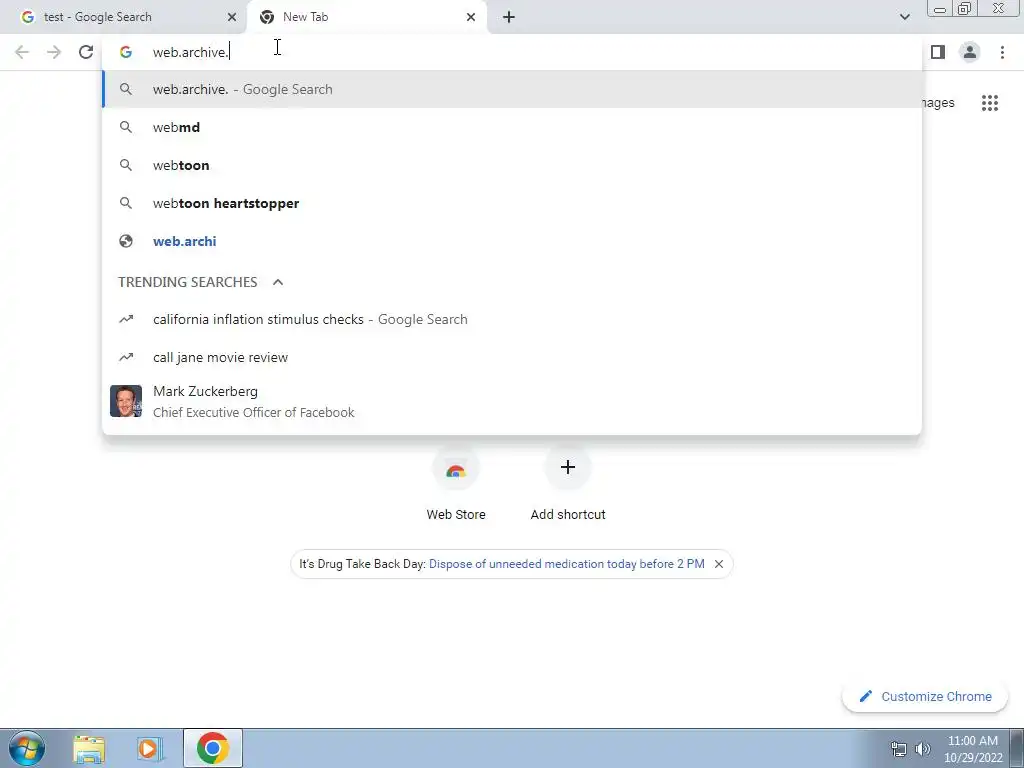Viewport: 1024px width, 768px height.
Task: Open a new tab with plus button
Action: coord(509,17)
